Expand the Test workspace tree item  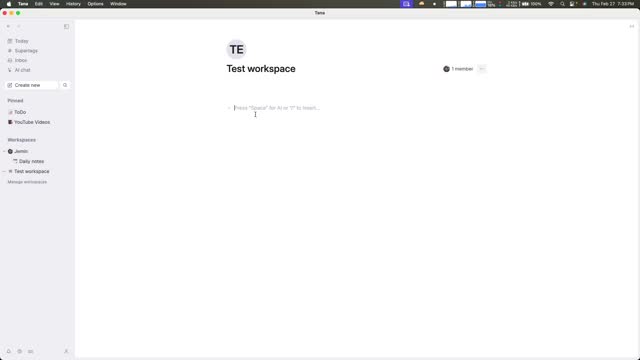tap(4, 171)
